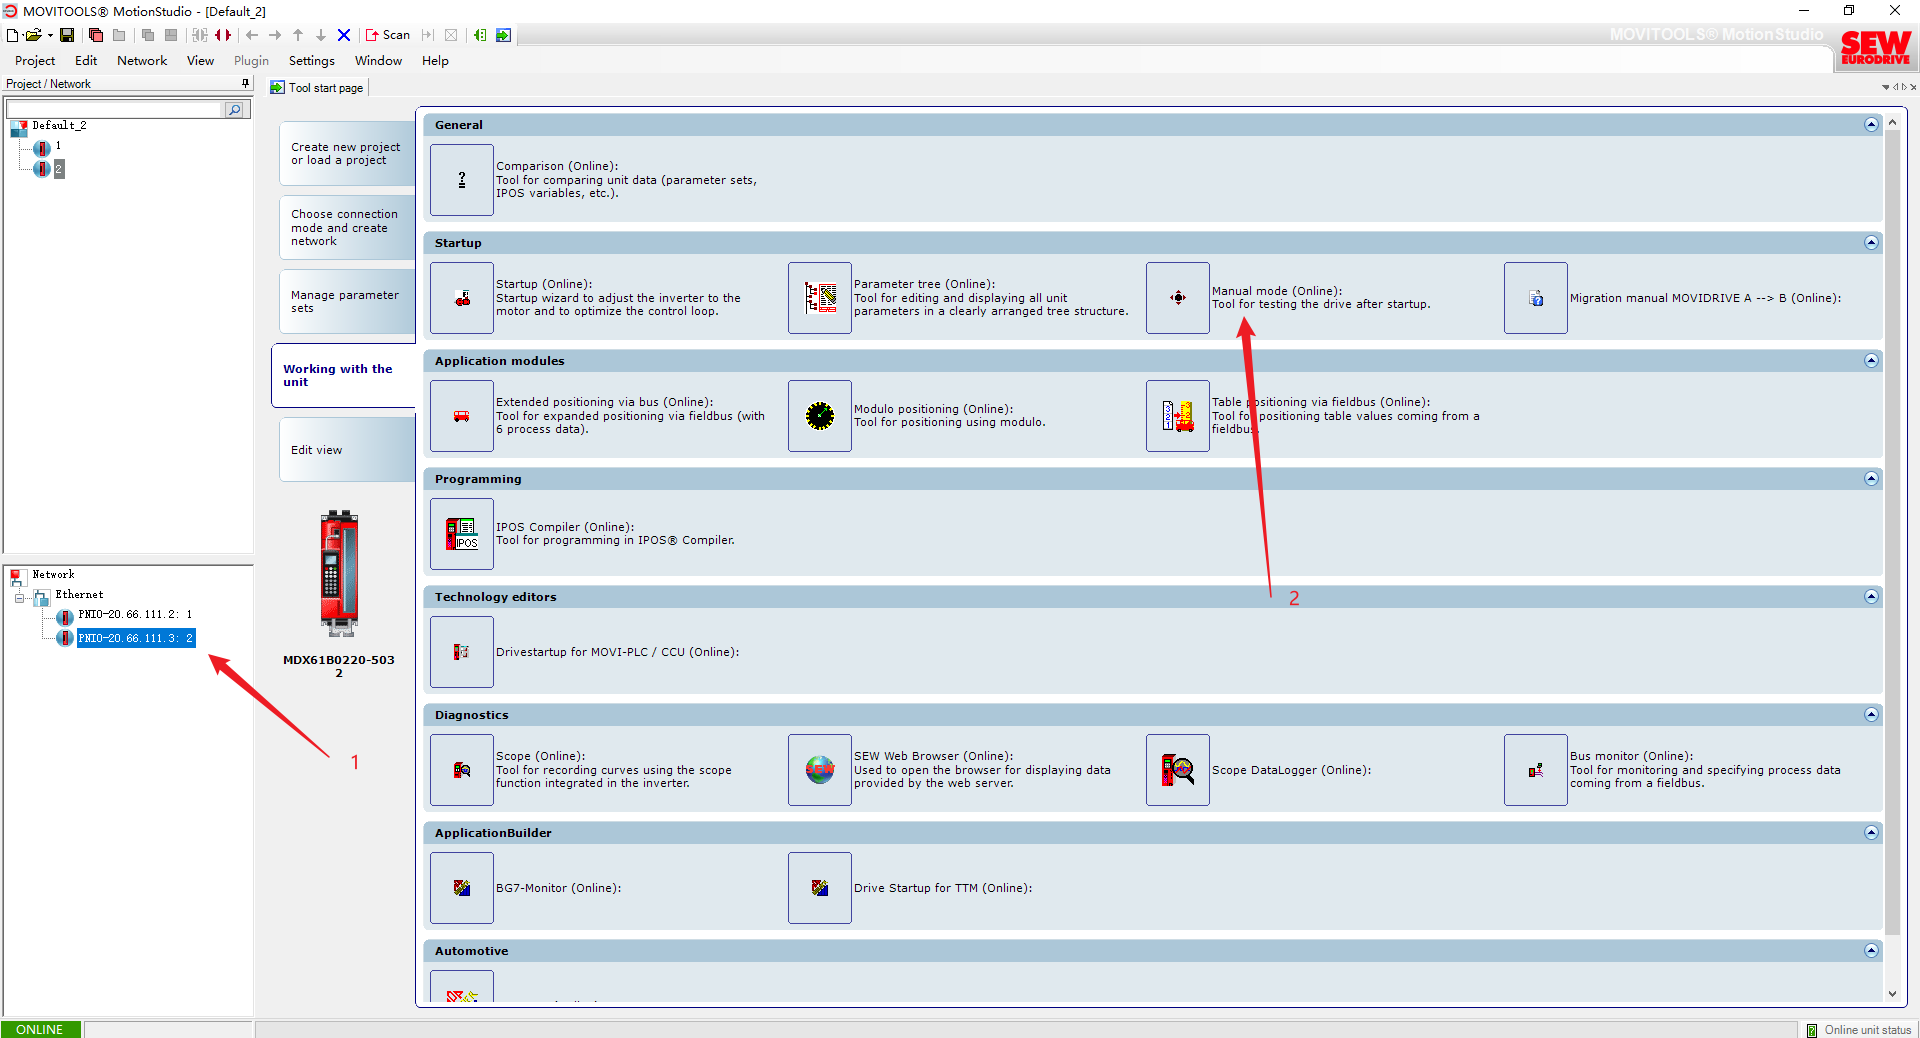This screenshot has width=1920, height=1038.
Task: Click Create new project or load project
Action: pos(346,154)
